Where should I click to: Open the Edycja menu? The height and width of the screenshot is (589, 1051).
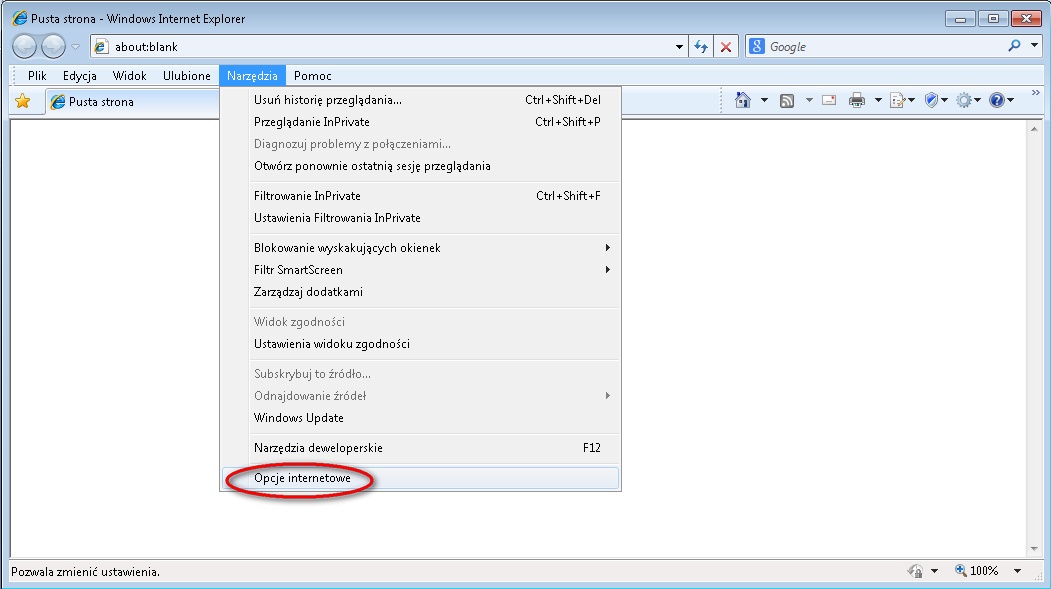click(80, 76)
